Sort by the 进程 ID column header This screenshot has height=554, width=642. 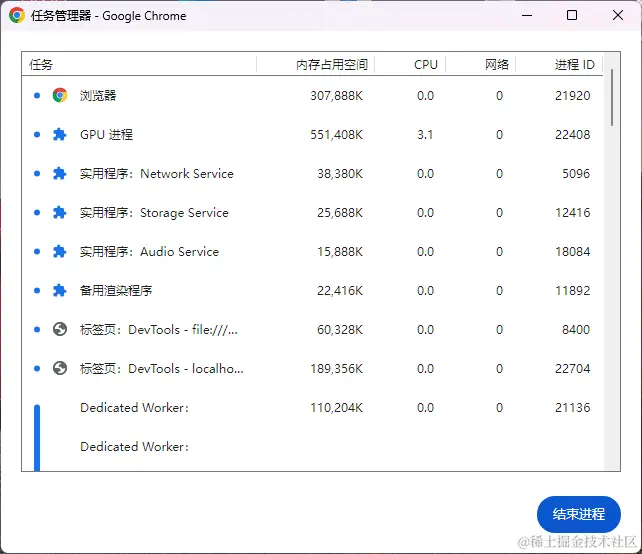coord(559,64)
